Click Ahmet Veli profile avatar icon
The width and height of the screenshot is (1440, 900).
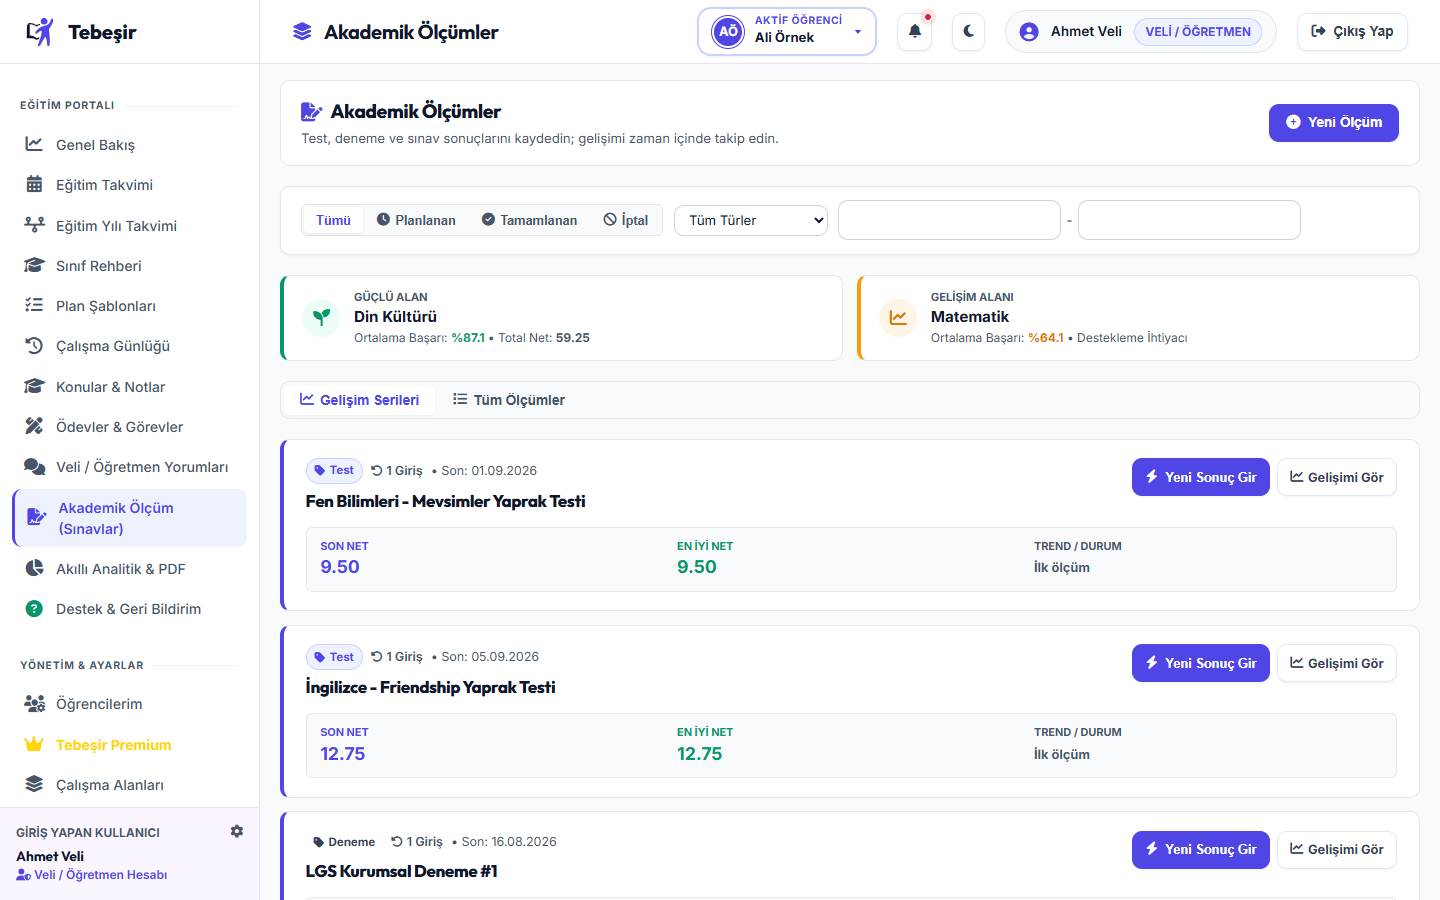[x=1029, y=31]
